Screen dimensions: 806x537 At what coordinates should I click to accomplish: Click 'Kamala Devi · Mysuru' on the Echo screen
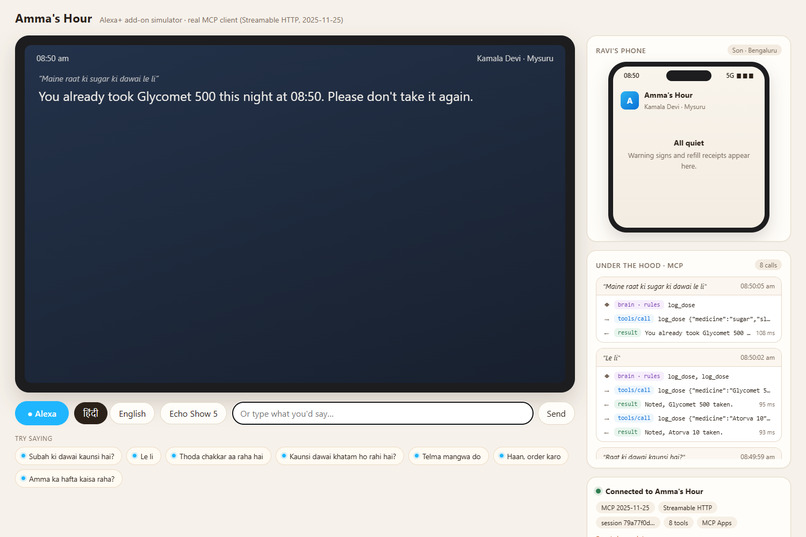(x=515, y=59)
